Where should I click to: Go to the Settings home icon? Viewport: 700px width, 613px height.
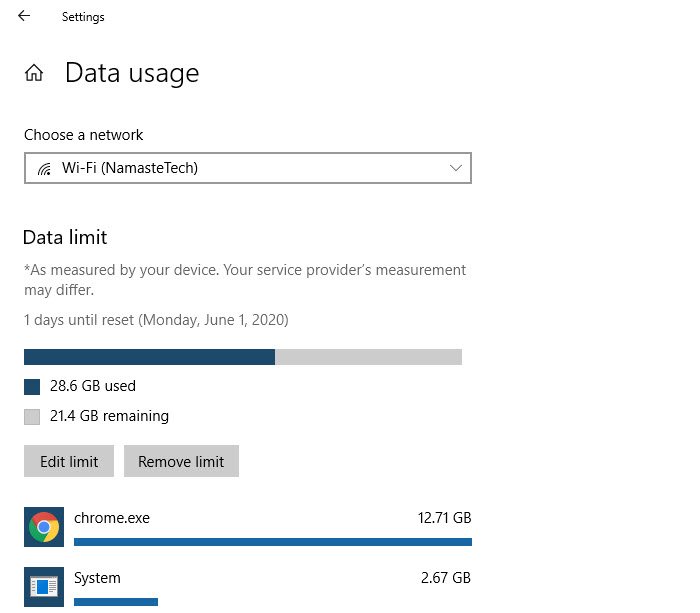pos(34,73)
